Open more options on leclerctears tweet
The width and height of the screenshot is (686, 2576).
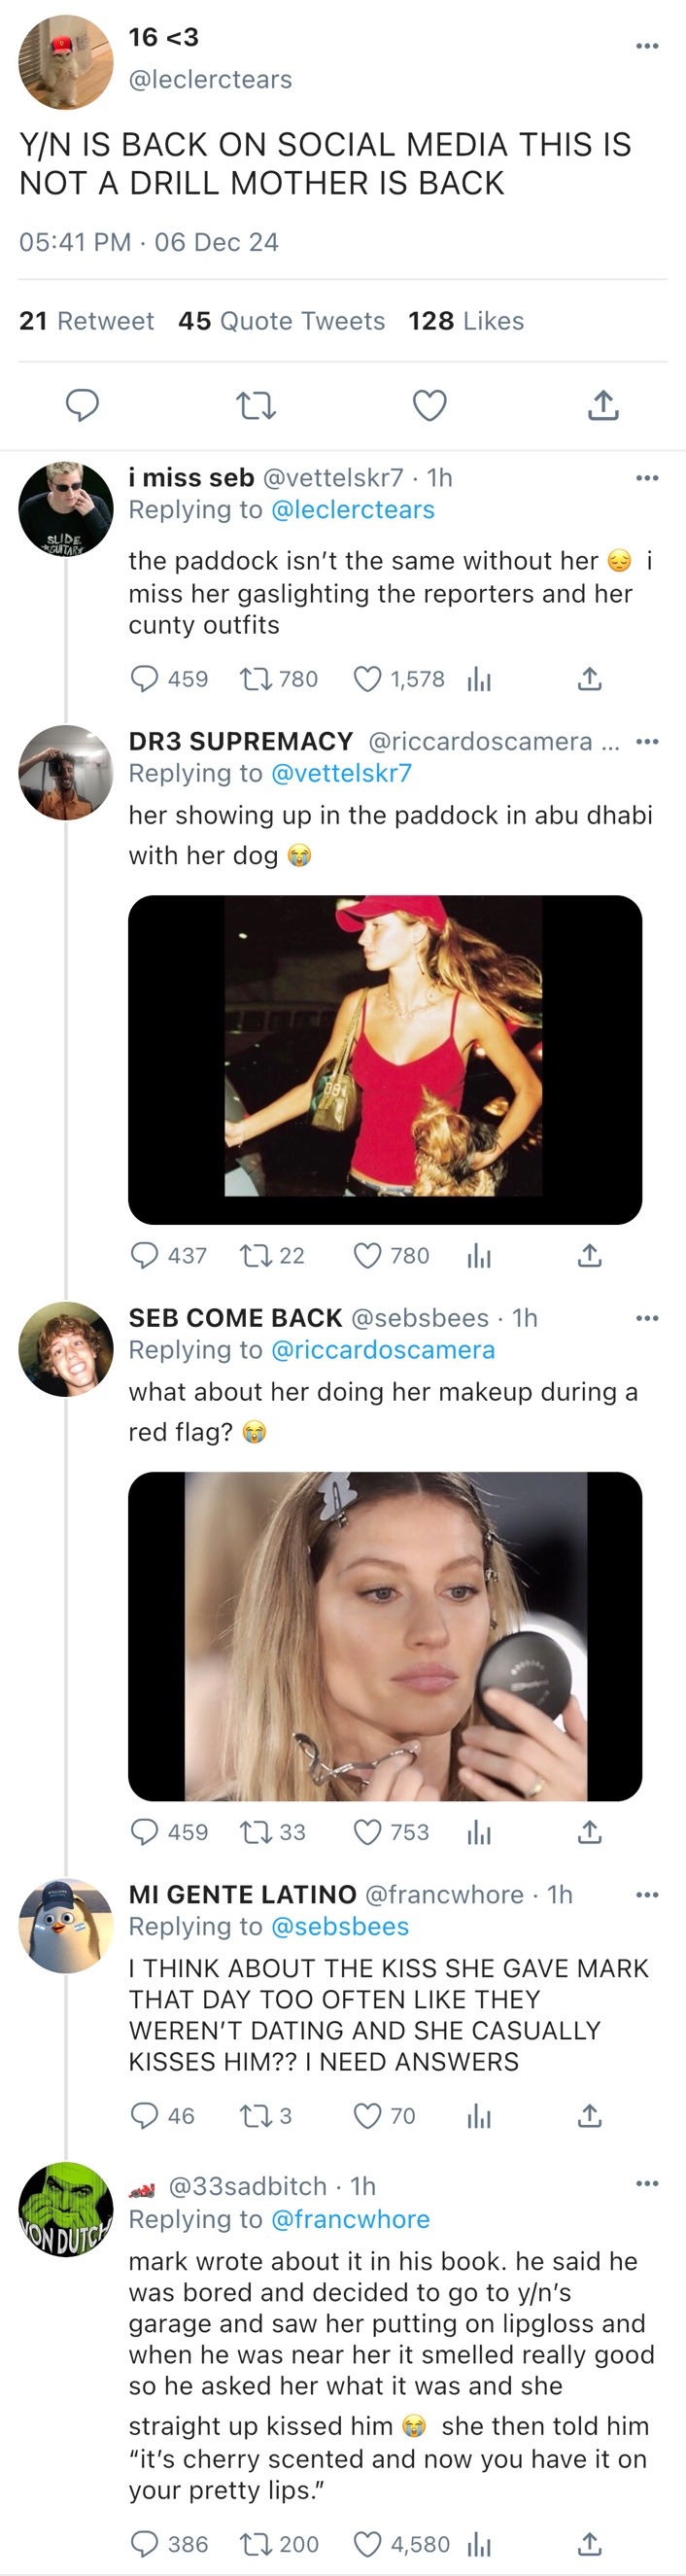coord(647,46)
